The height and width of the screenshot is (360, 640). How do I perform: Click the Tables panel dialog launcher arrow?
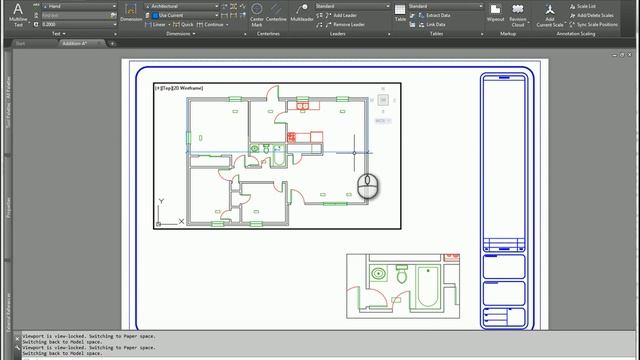click(x=482, y=34)
